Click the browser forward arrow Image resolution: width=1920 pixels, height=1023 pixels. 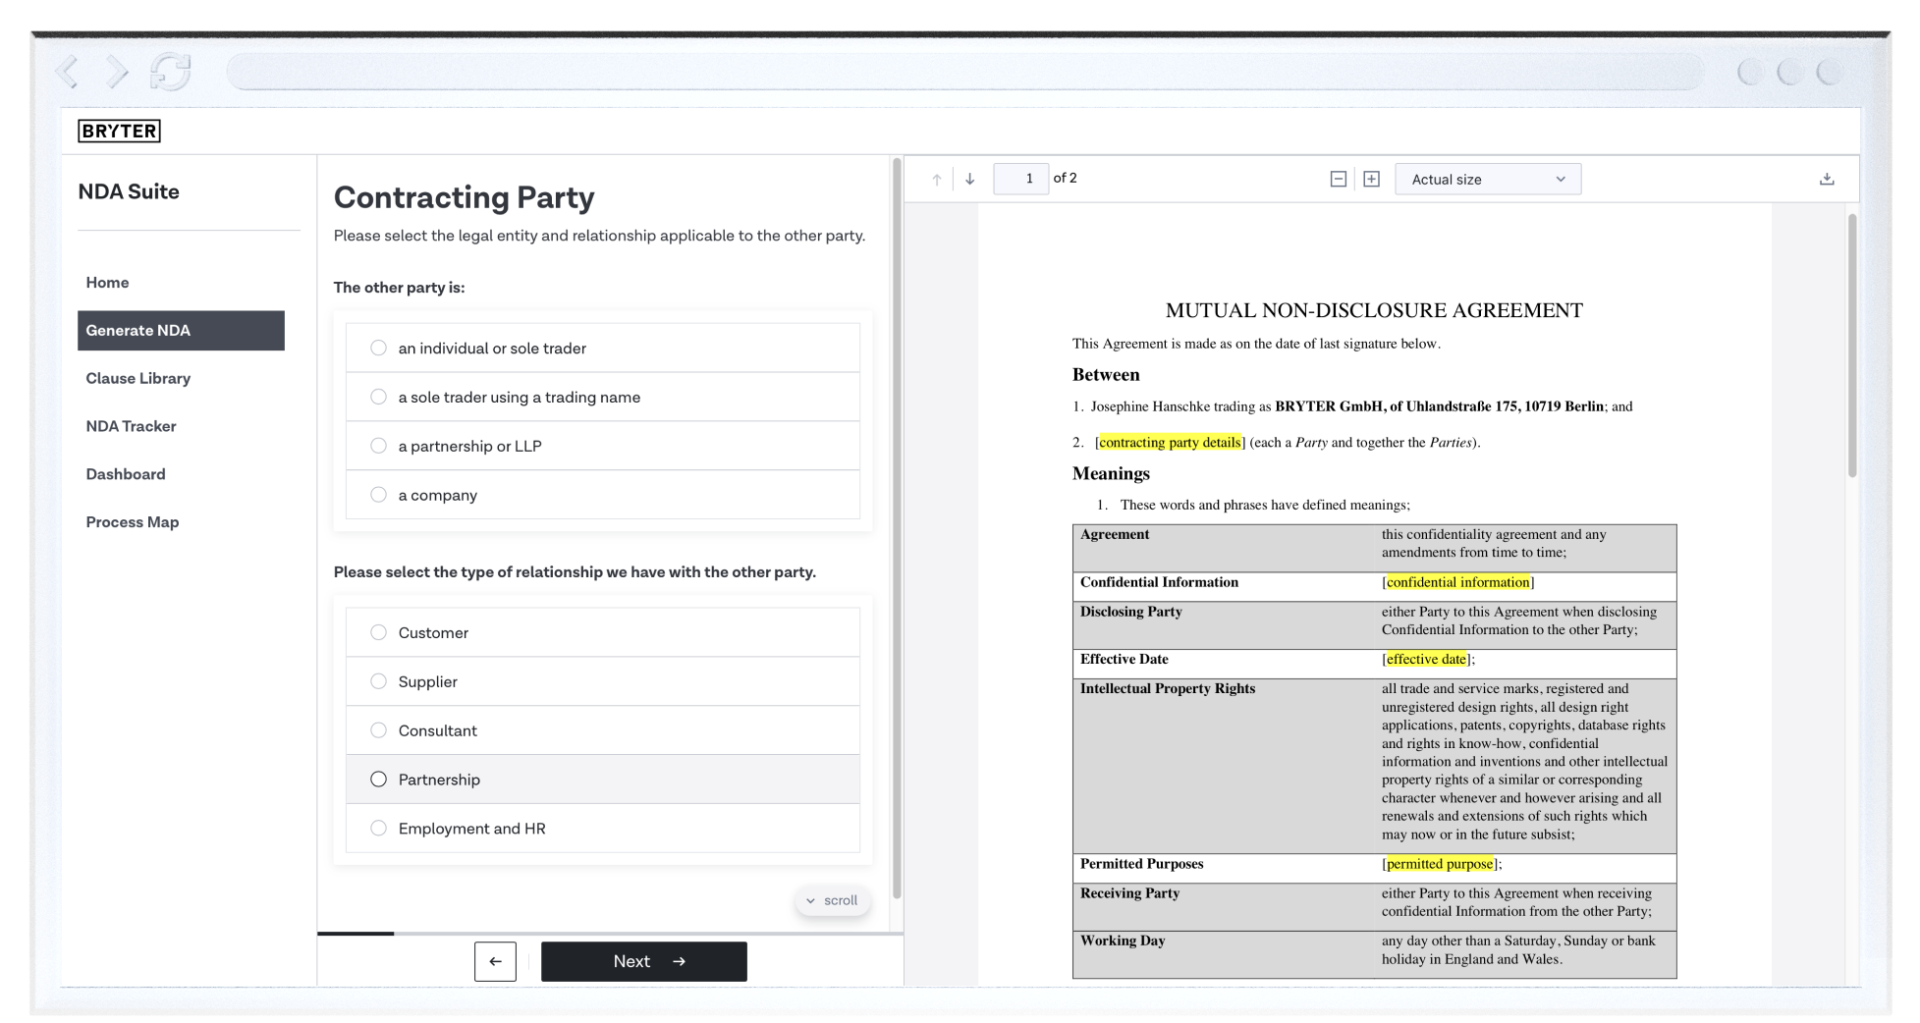(x=117, y=72)
